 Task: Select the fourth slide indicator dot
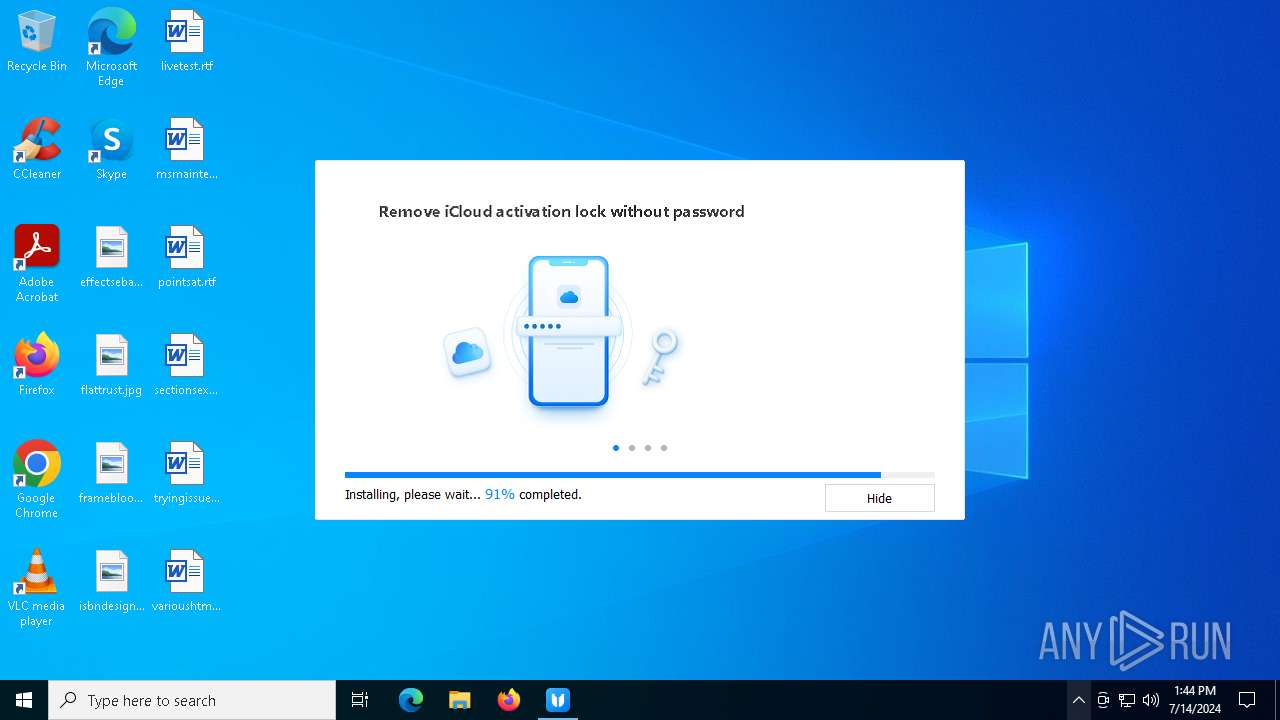click(664, 448)
